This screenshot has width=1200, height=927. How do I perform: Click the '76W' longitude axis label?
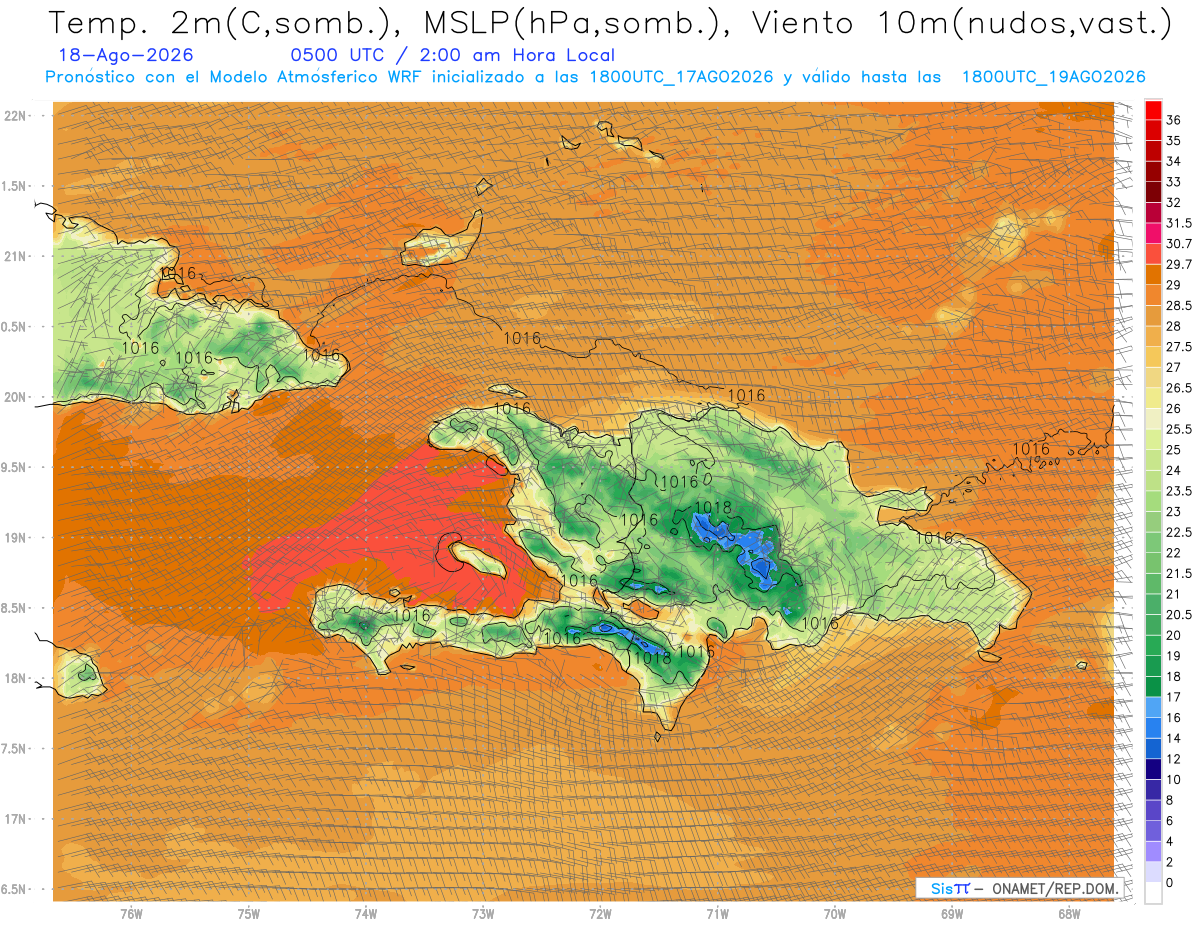click(x=131, y=914)
